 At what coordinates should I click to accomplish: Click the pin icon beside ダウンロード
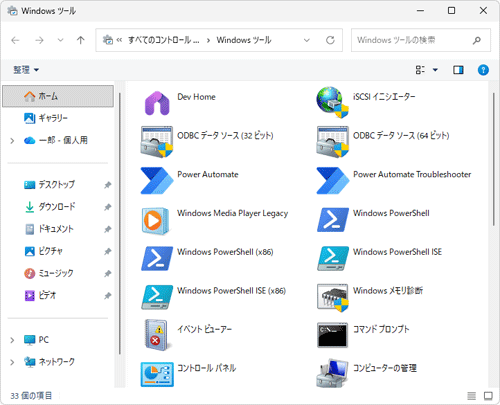pyautogui.click(x=107, y=207)
